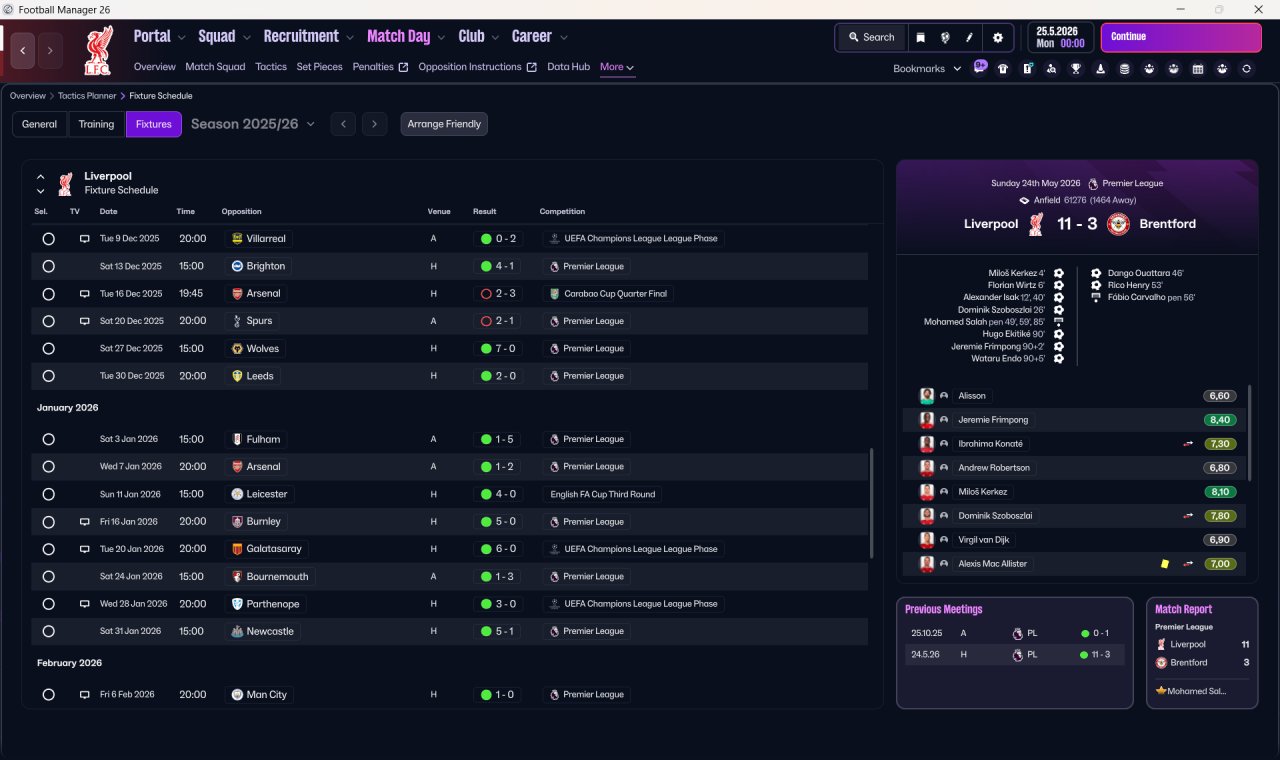This screenshot has height=760, width=1280.
Task: Click the fixture list vertical scrollbar
Action: 872,503
